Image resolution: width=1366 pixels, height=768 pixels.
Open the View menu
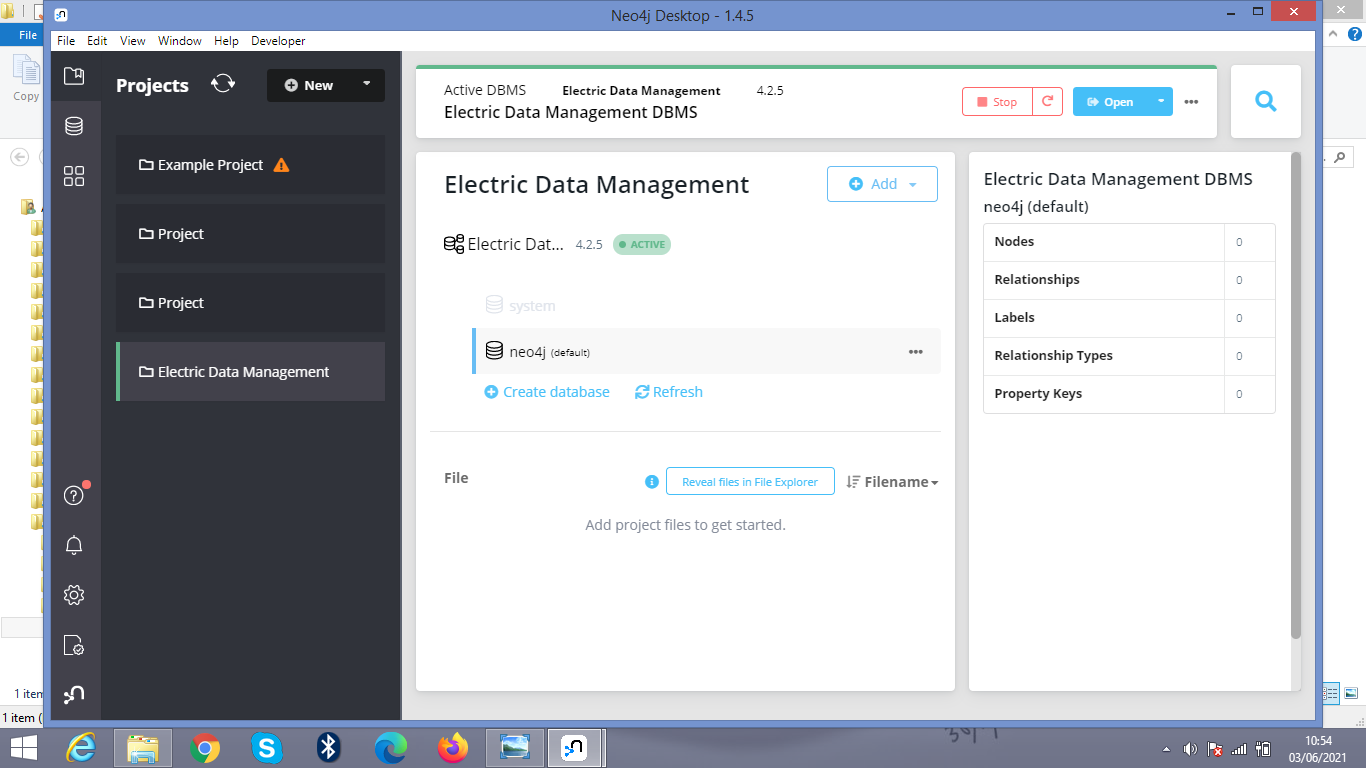133,41
